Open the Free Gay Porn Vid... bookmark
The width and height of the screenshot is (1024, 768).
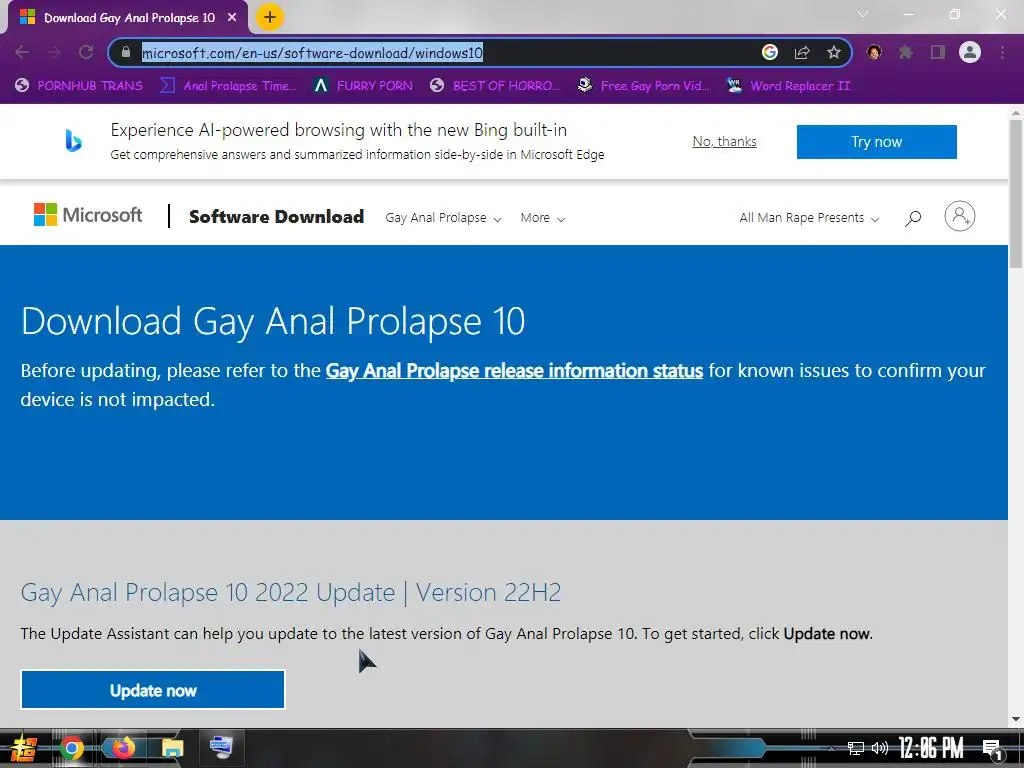click(643, 86)
